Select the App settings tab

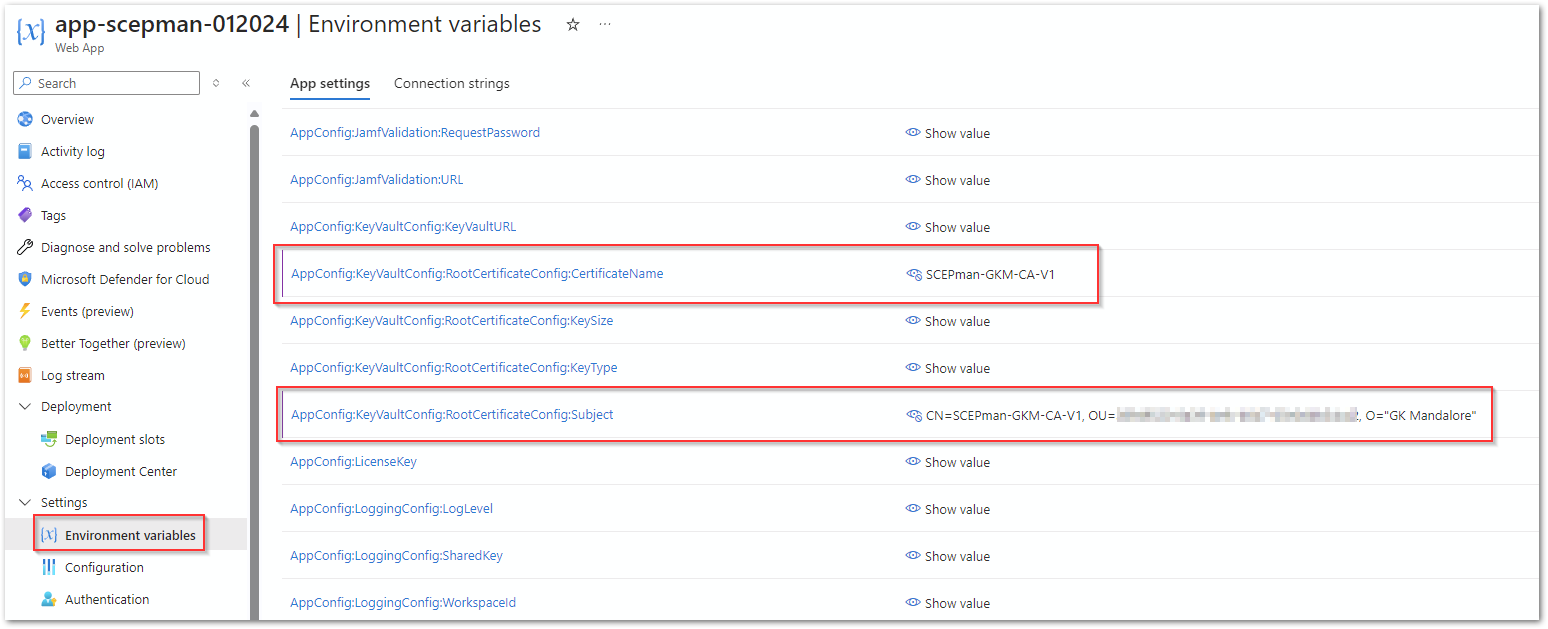point(329,83)
